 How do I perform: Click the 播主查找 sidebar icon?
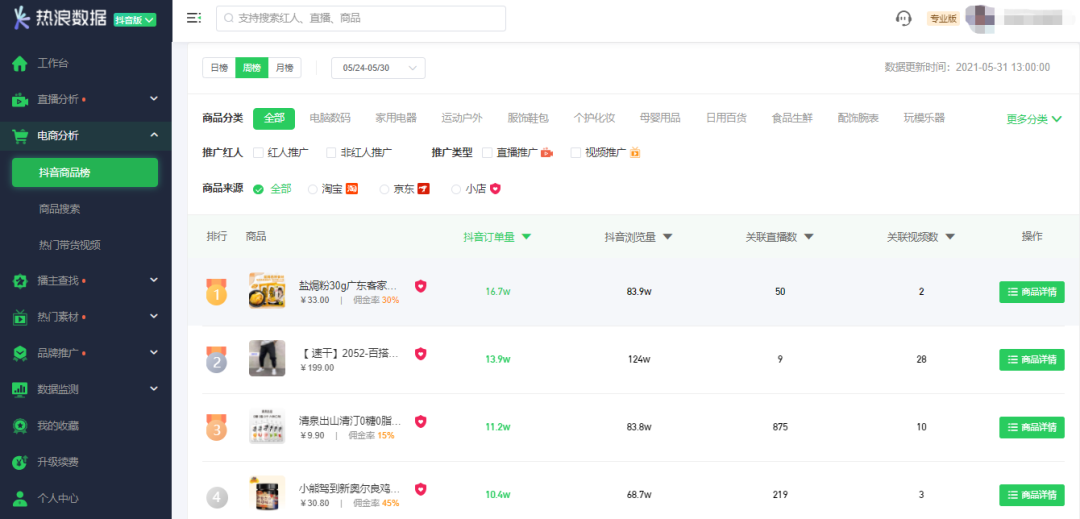click(20, 282)
